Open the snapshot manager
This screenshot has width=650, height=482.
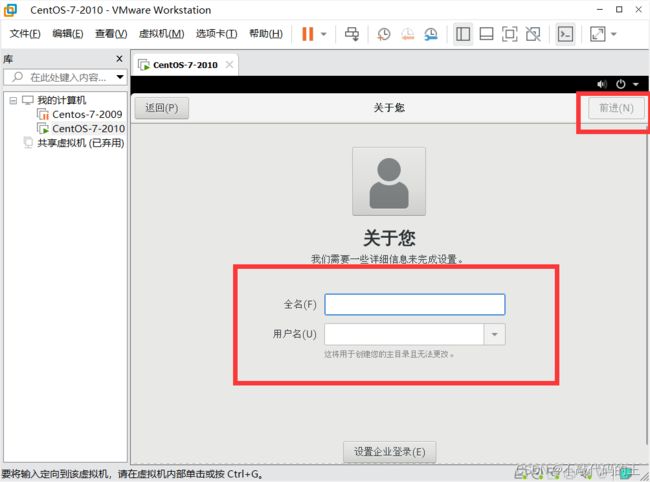pos(431,34)
